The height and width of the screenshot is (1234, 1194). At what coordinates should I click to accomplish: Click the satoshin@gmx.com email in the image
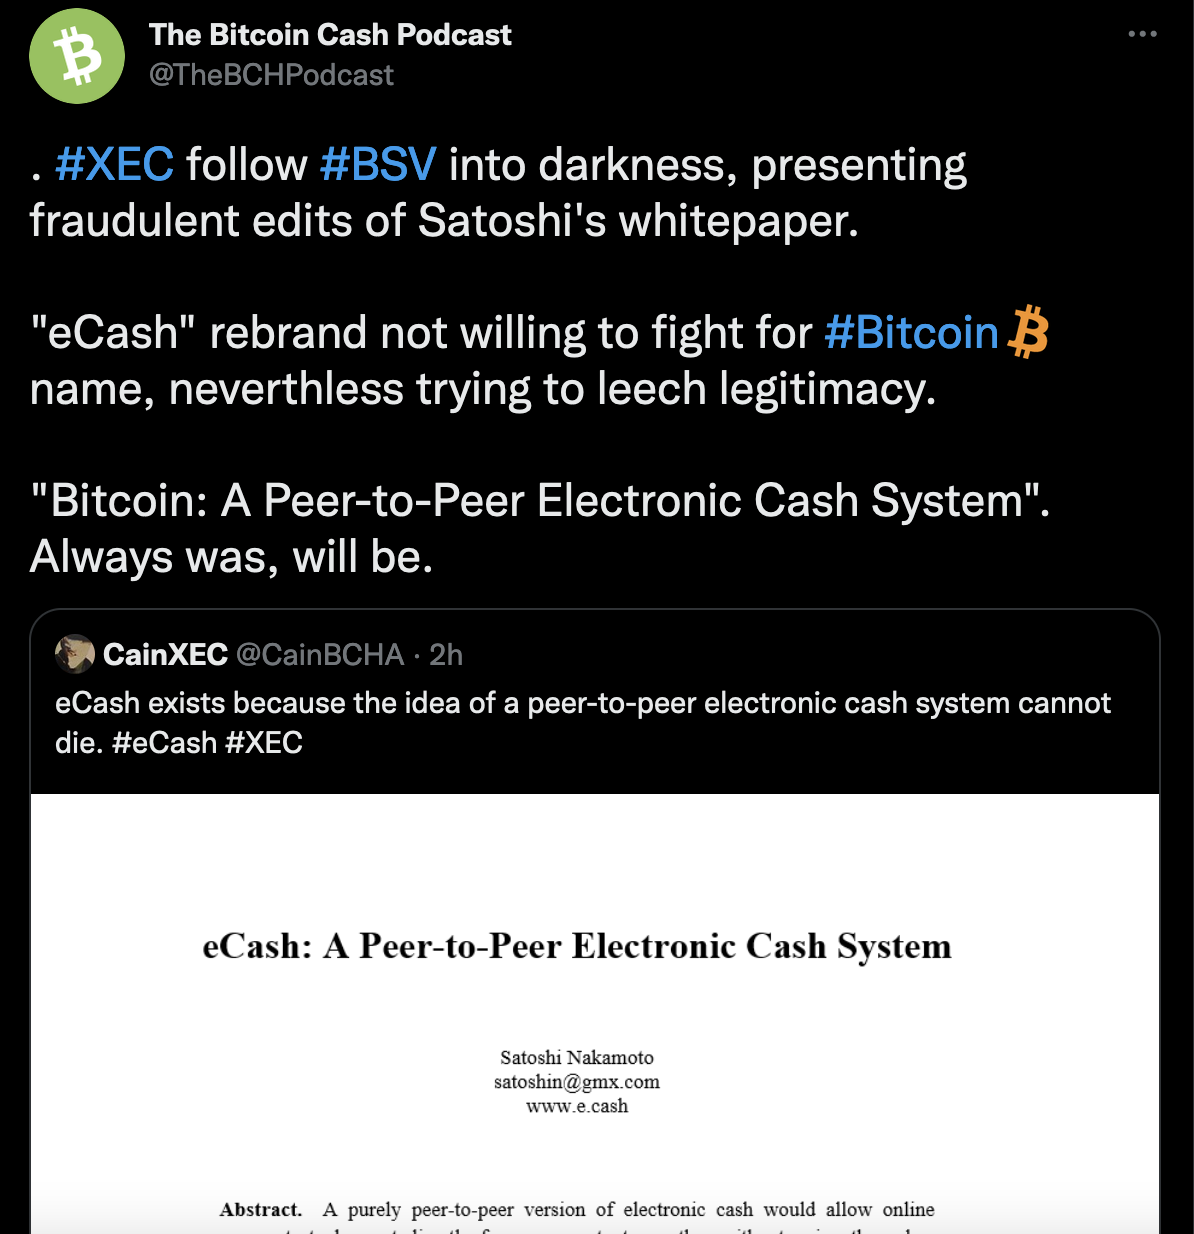577,1082
